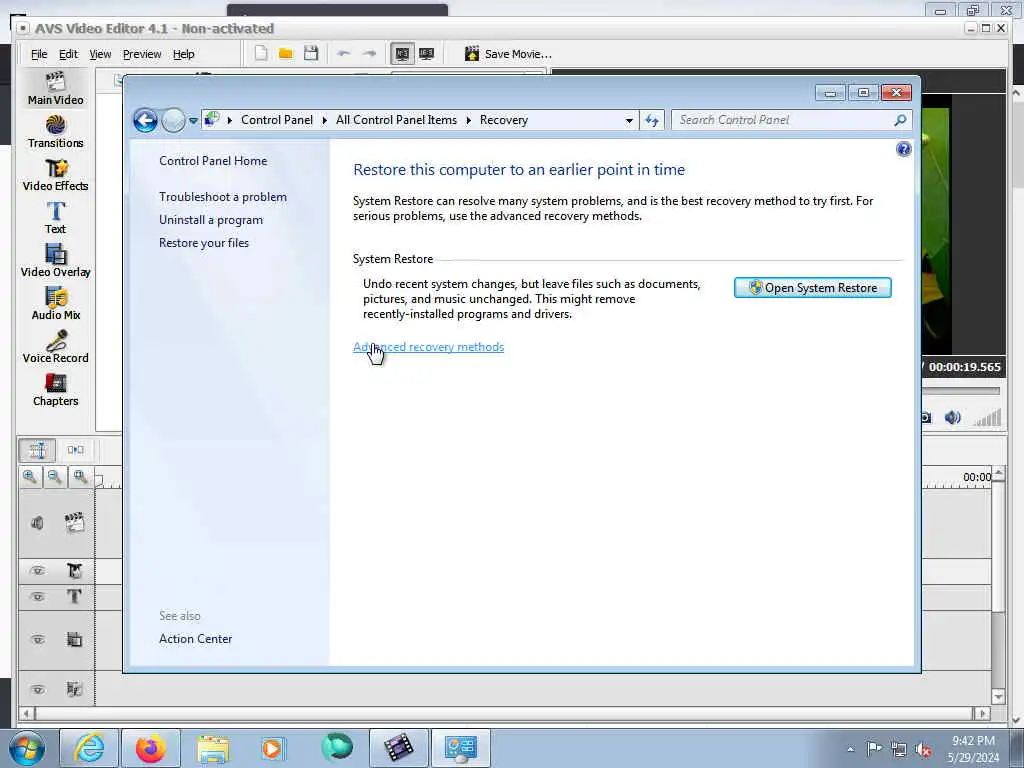1024x768 pixels.
Task: Refresh the Recovery page
Action: 652,120
